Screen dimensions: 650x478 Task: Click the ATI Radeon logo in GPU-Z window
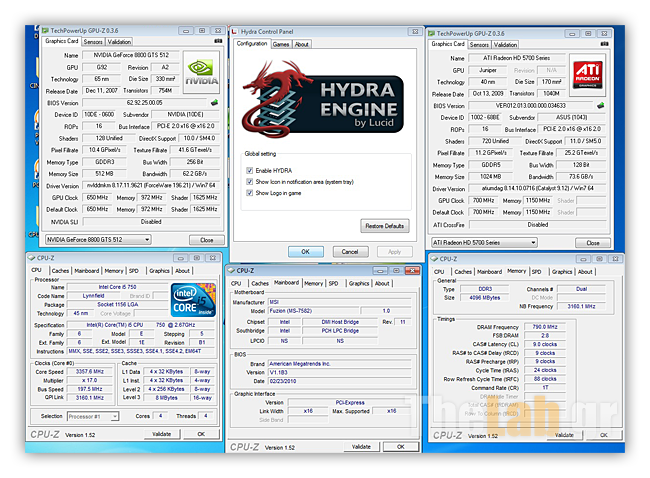587,75
